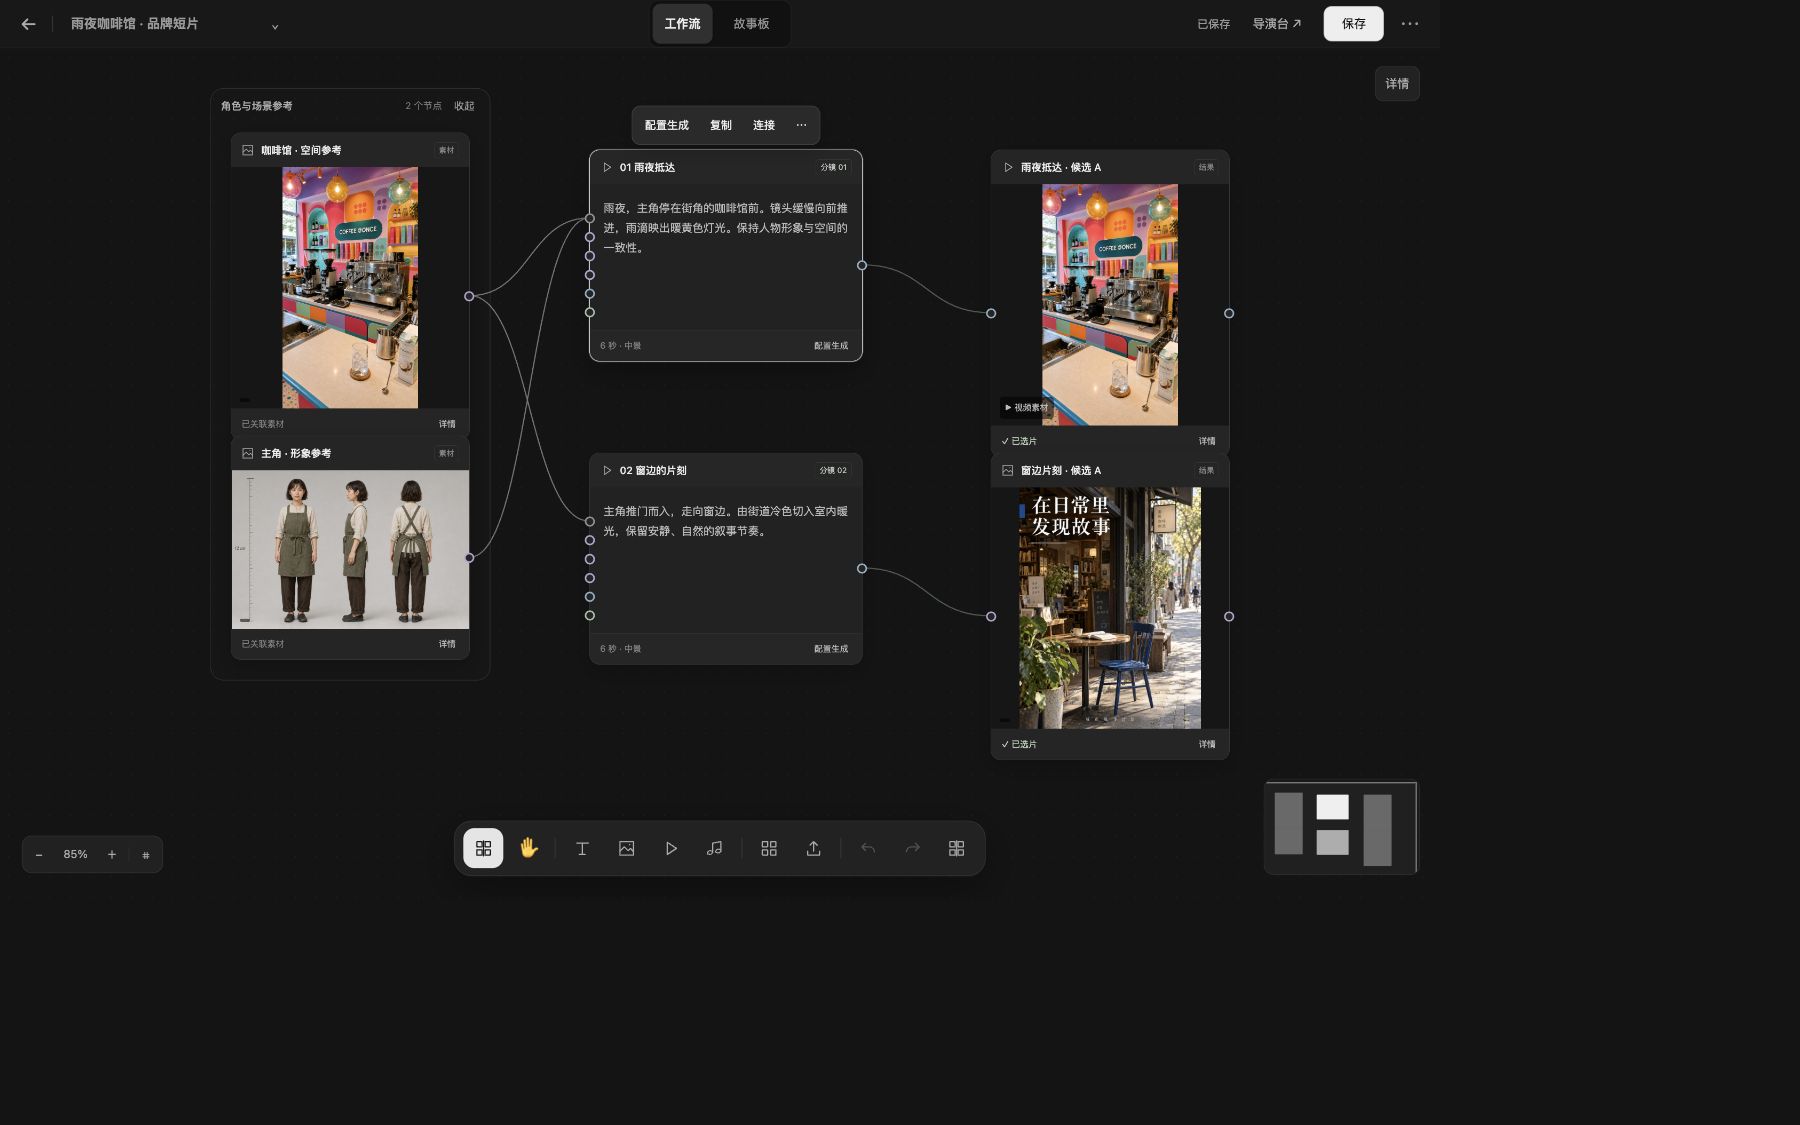Viewport: 1800px width, 1125px height.
Task: Choose 复制 in the floating toolbar
Action: point(721,125)
